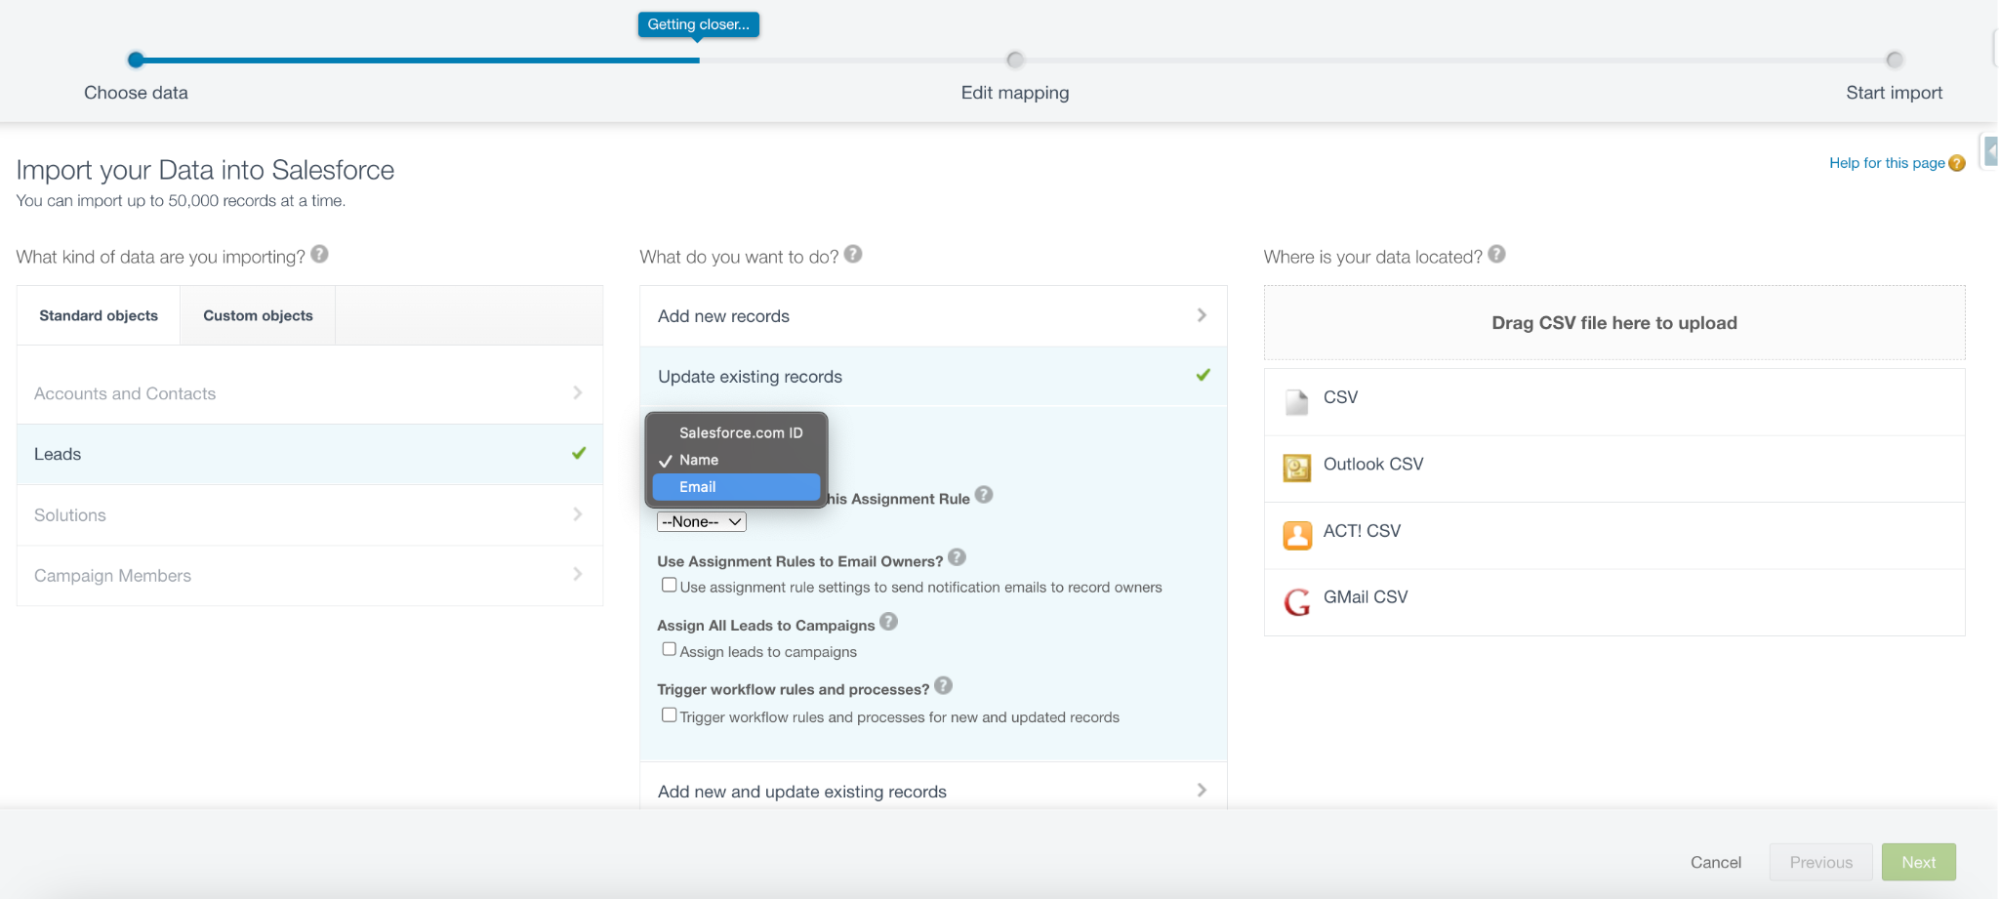1999x899 pixels.
Task: Select Accounts and Contacts row
Action: click(310, 394)
